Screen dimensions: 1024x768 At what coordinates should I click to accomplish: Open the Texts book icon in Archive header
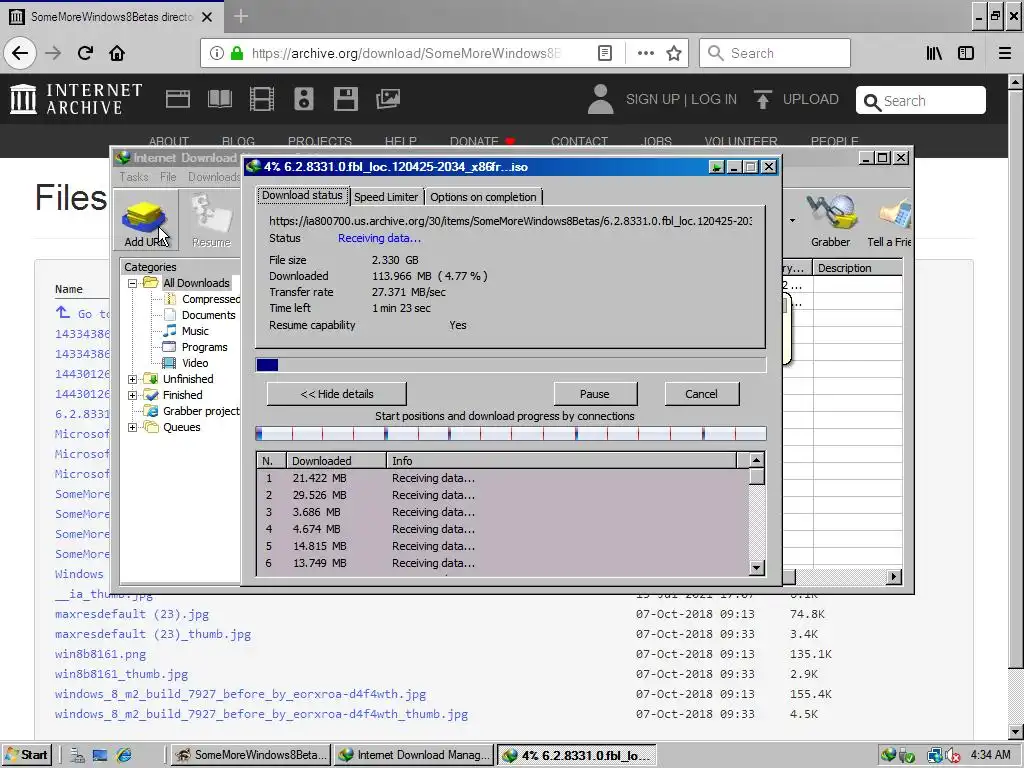(219, 99)
